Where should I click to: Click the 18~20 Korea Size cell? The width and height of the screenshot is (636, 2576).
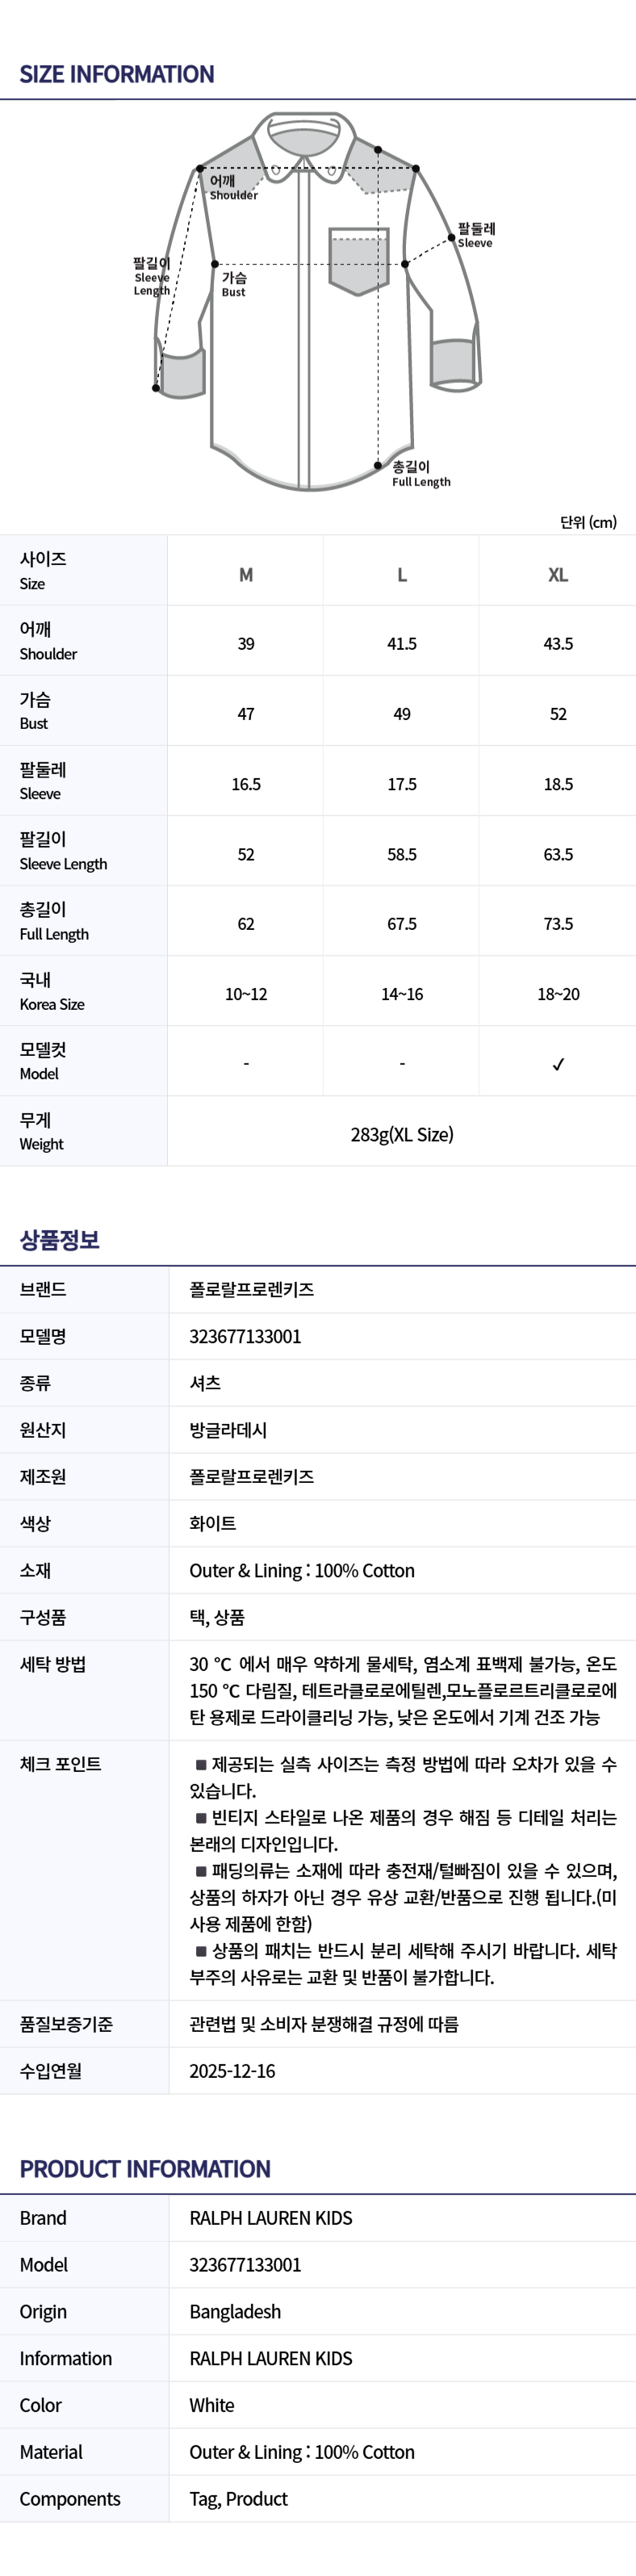click(558, 994)
